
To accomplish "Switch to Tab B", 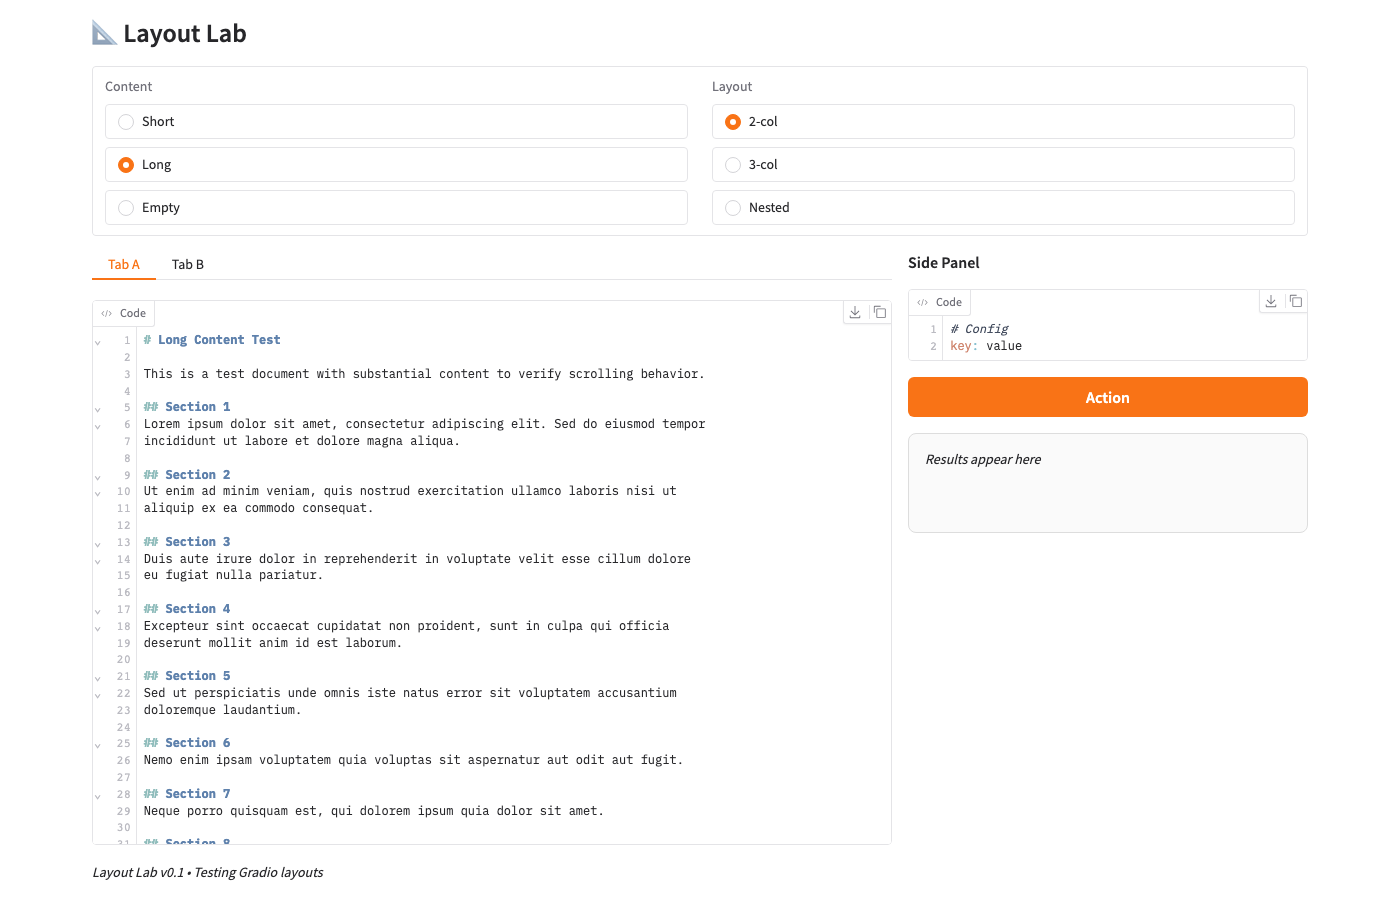I will point(188,265).
